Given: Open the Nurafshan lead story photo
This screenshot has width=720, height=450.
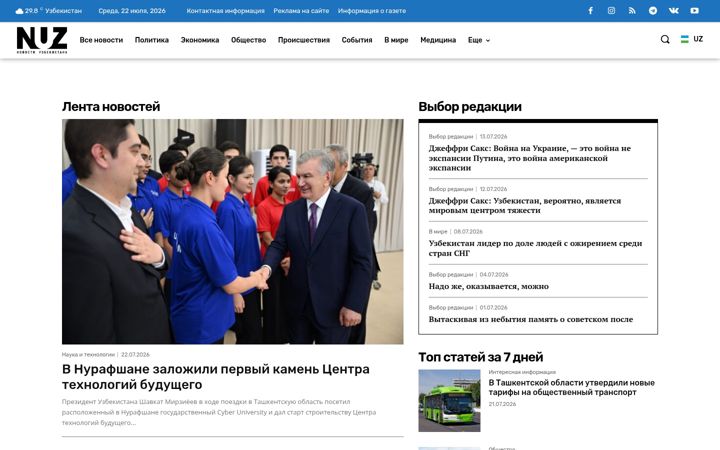Looking at the screenshot, I should click(233, 231).
